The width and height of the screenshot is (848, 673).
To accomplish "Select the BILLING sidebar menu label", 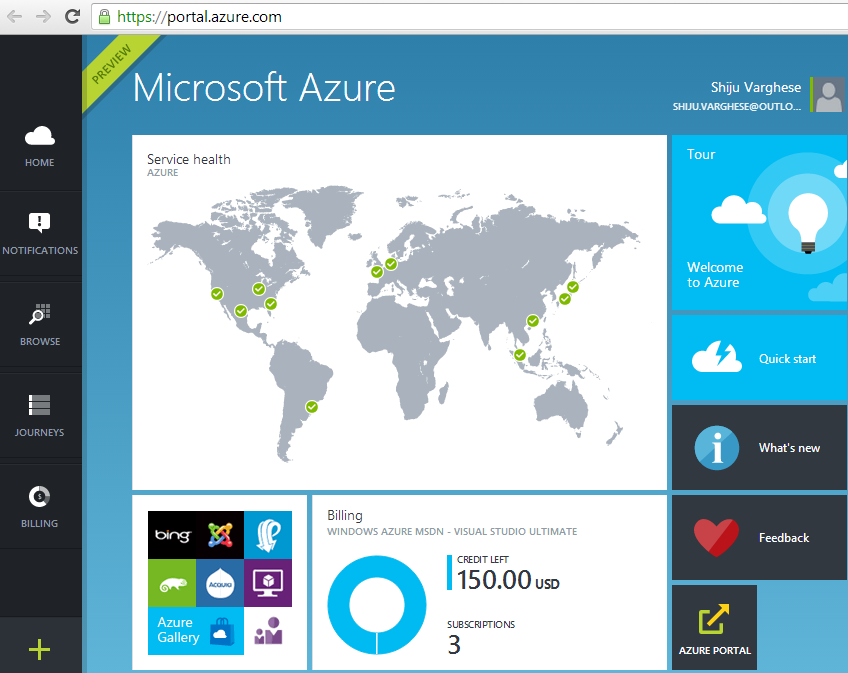I will [39, 523].
